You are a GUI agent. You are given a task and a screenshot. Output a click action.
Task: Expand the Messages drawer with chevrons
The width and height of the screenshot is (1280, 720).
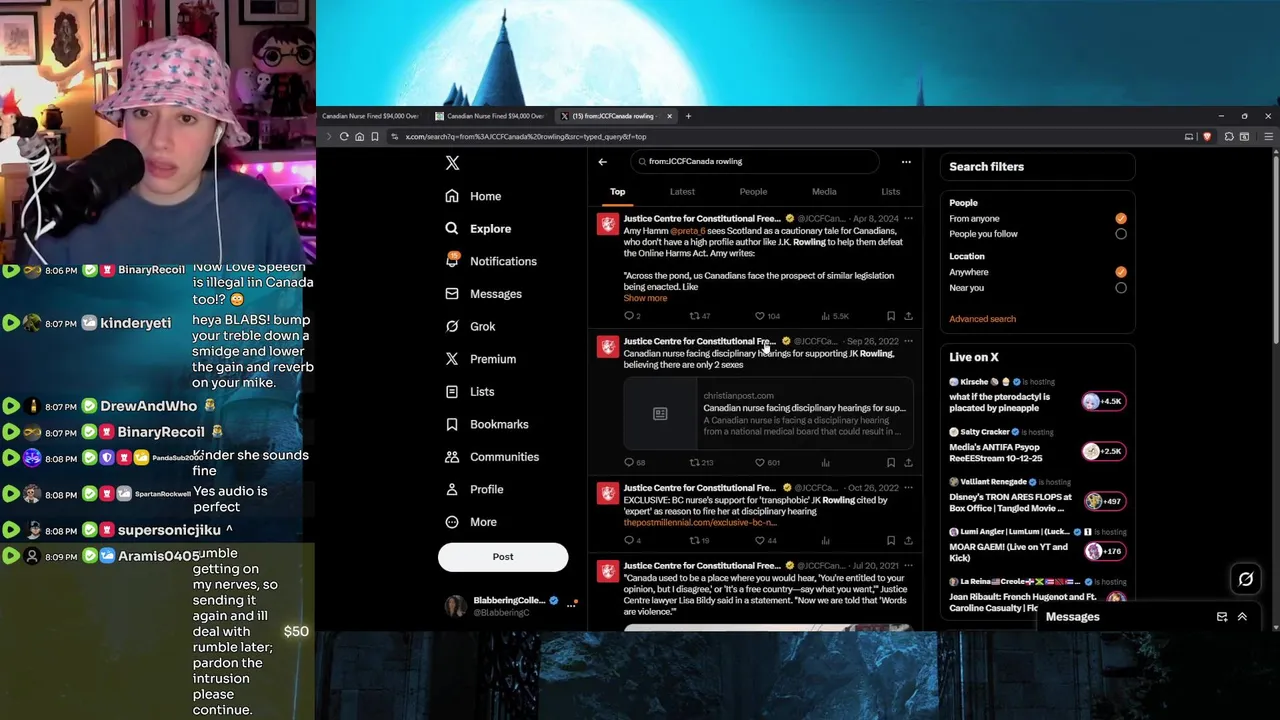[x=1242, y=617]
